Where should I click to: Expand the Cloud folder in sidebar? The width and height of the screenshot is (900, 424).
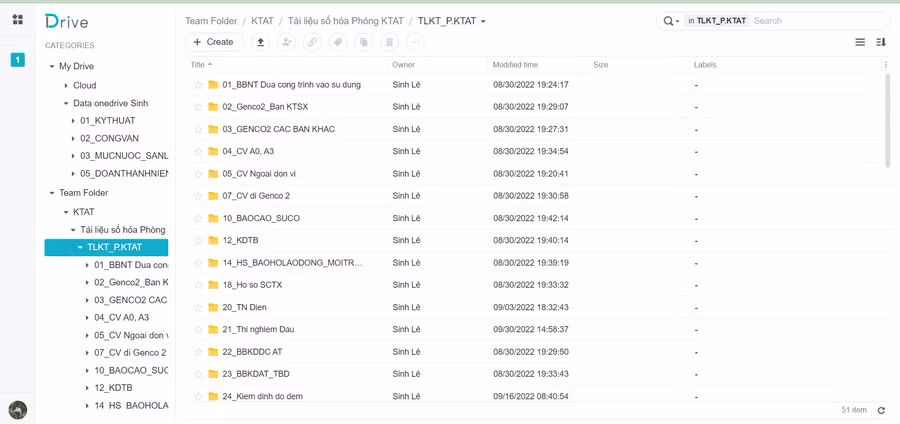tap(66, 86)
